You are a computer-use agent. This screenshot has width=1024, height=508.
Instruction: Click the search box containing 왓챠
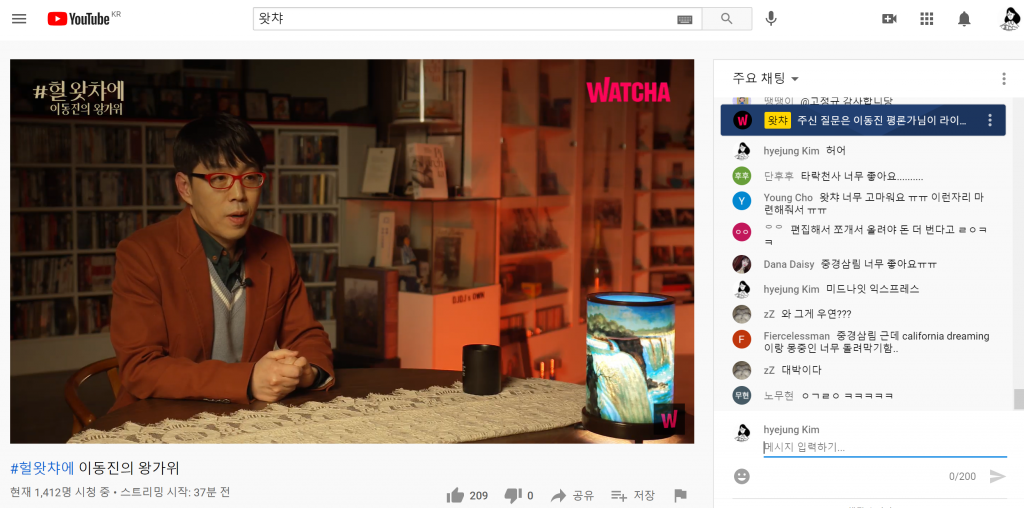(x=477, y=19)
